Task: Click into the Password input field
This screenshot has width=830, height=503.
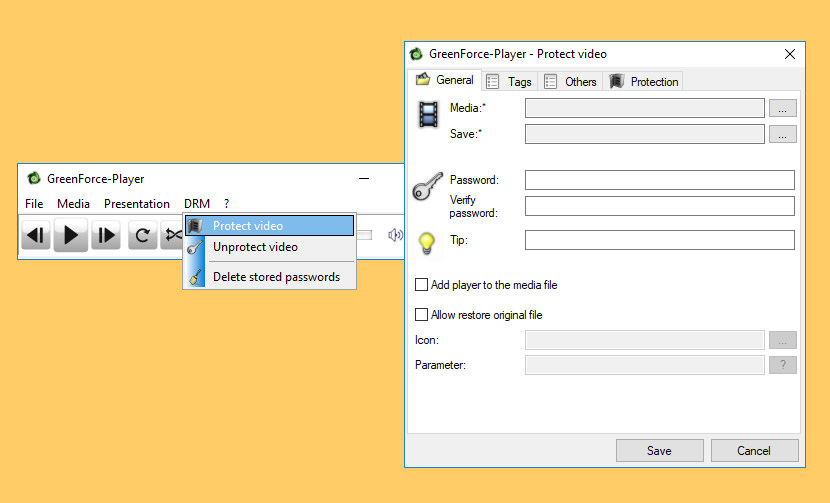Action: (660, 180)
